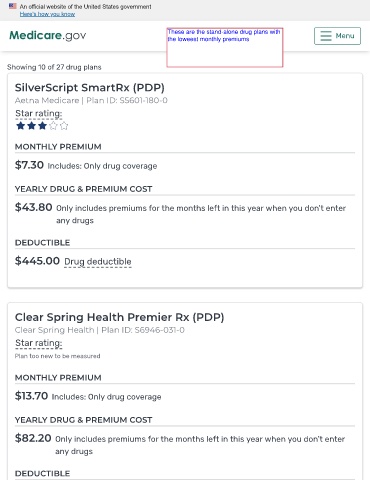Click the hamburger icon in Menu button
The image size is (370, 480).
(326, 36)
